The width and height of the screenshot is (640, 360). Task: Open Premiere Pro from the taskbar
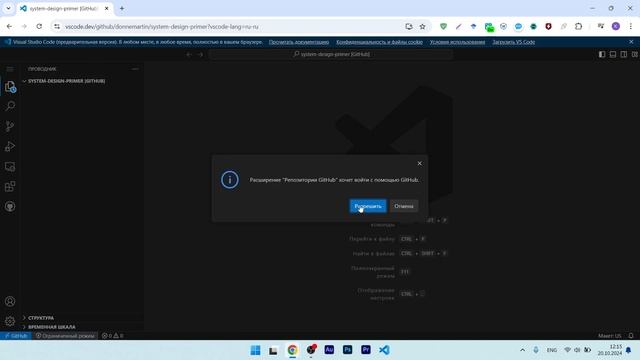coord(366,350)
